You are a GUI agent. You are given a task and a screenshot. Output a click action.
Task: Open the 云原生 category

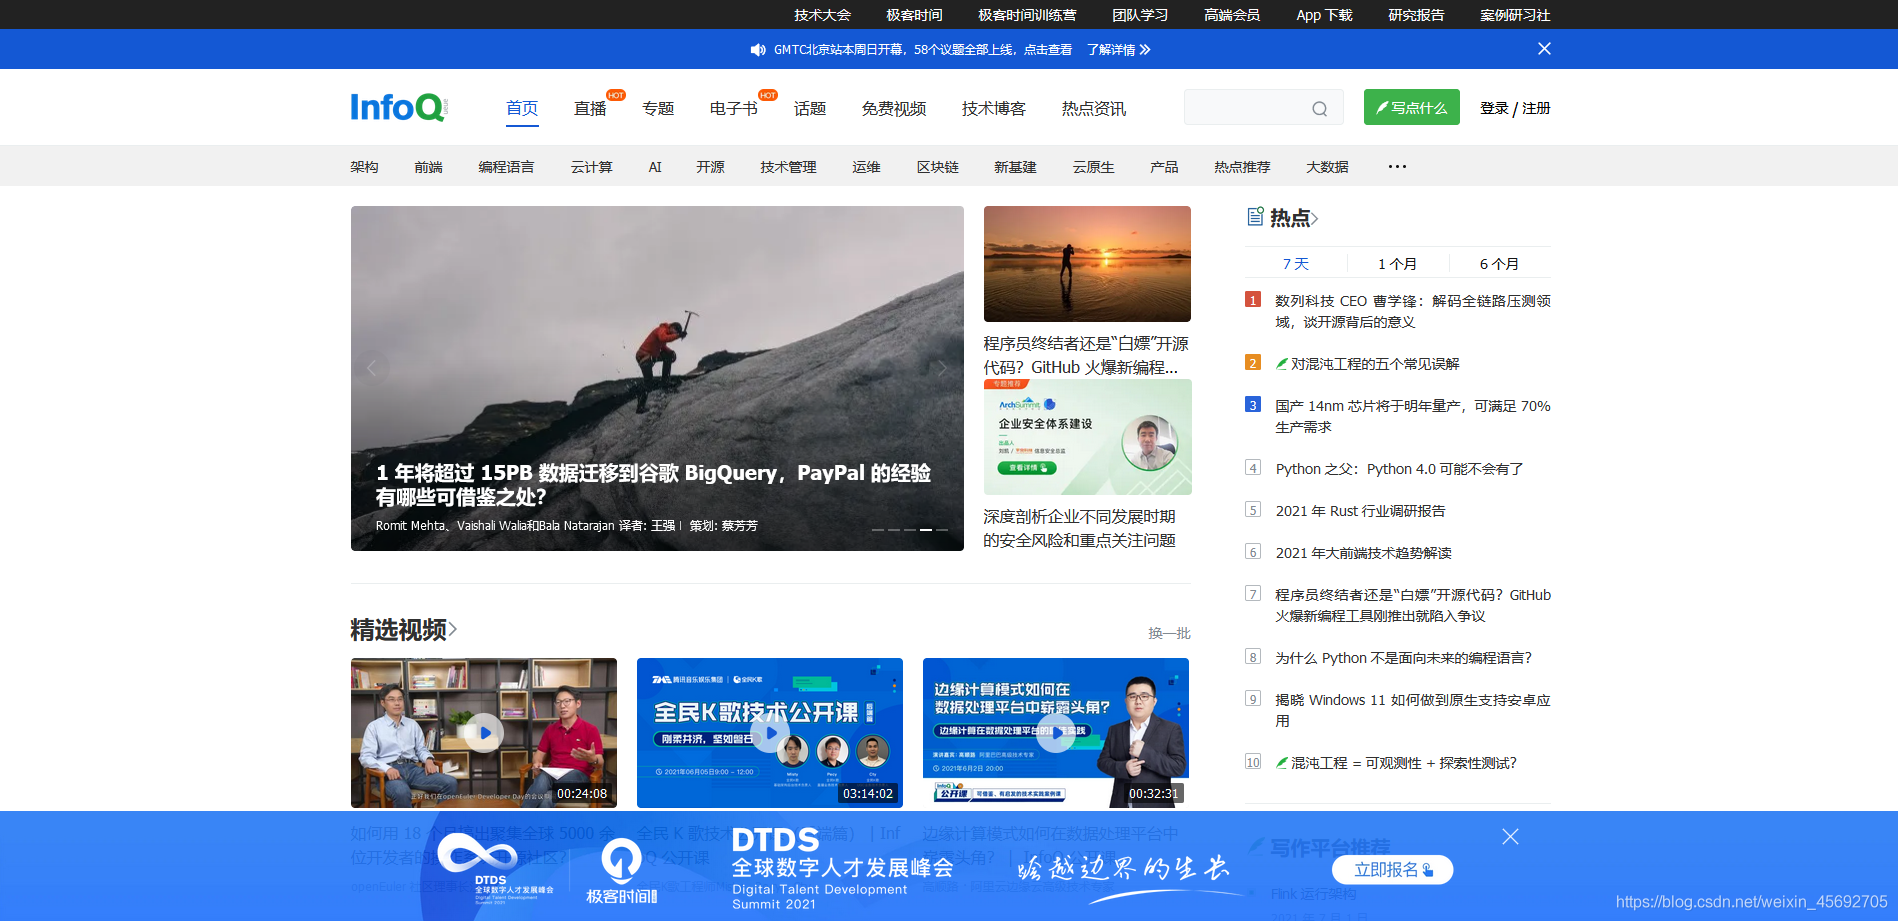1093,167
